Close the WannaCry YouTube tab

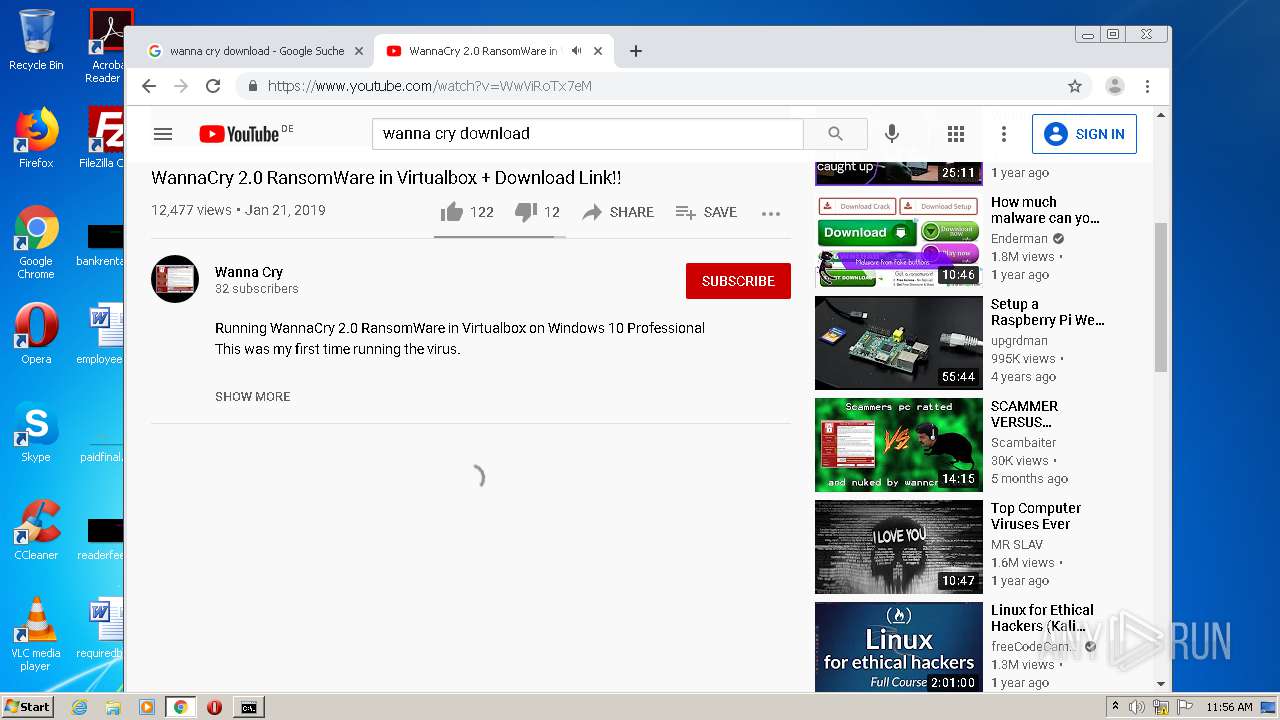click(598, 51)
